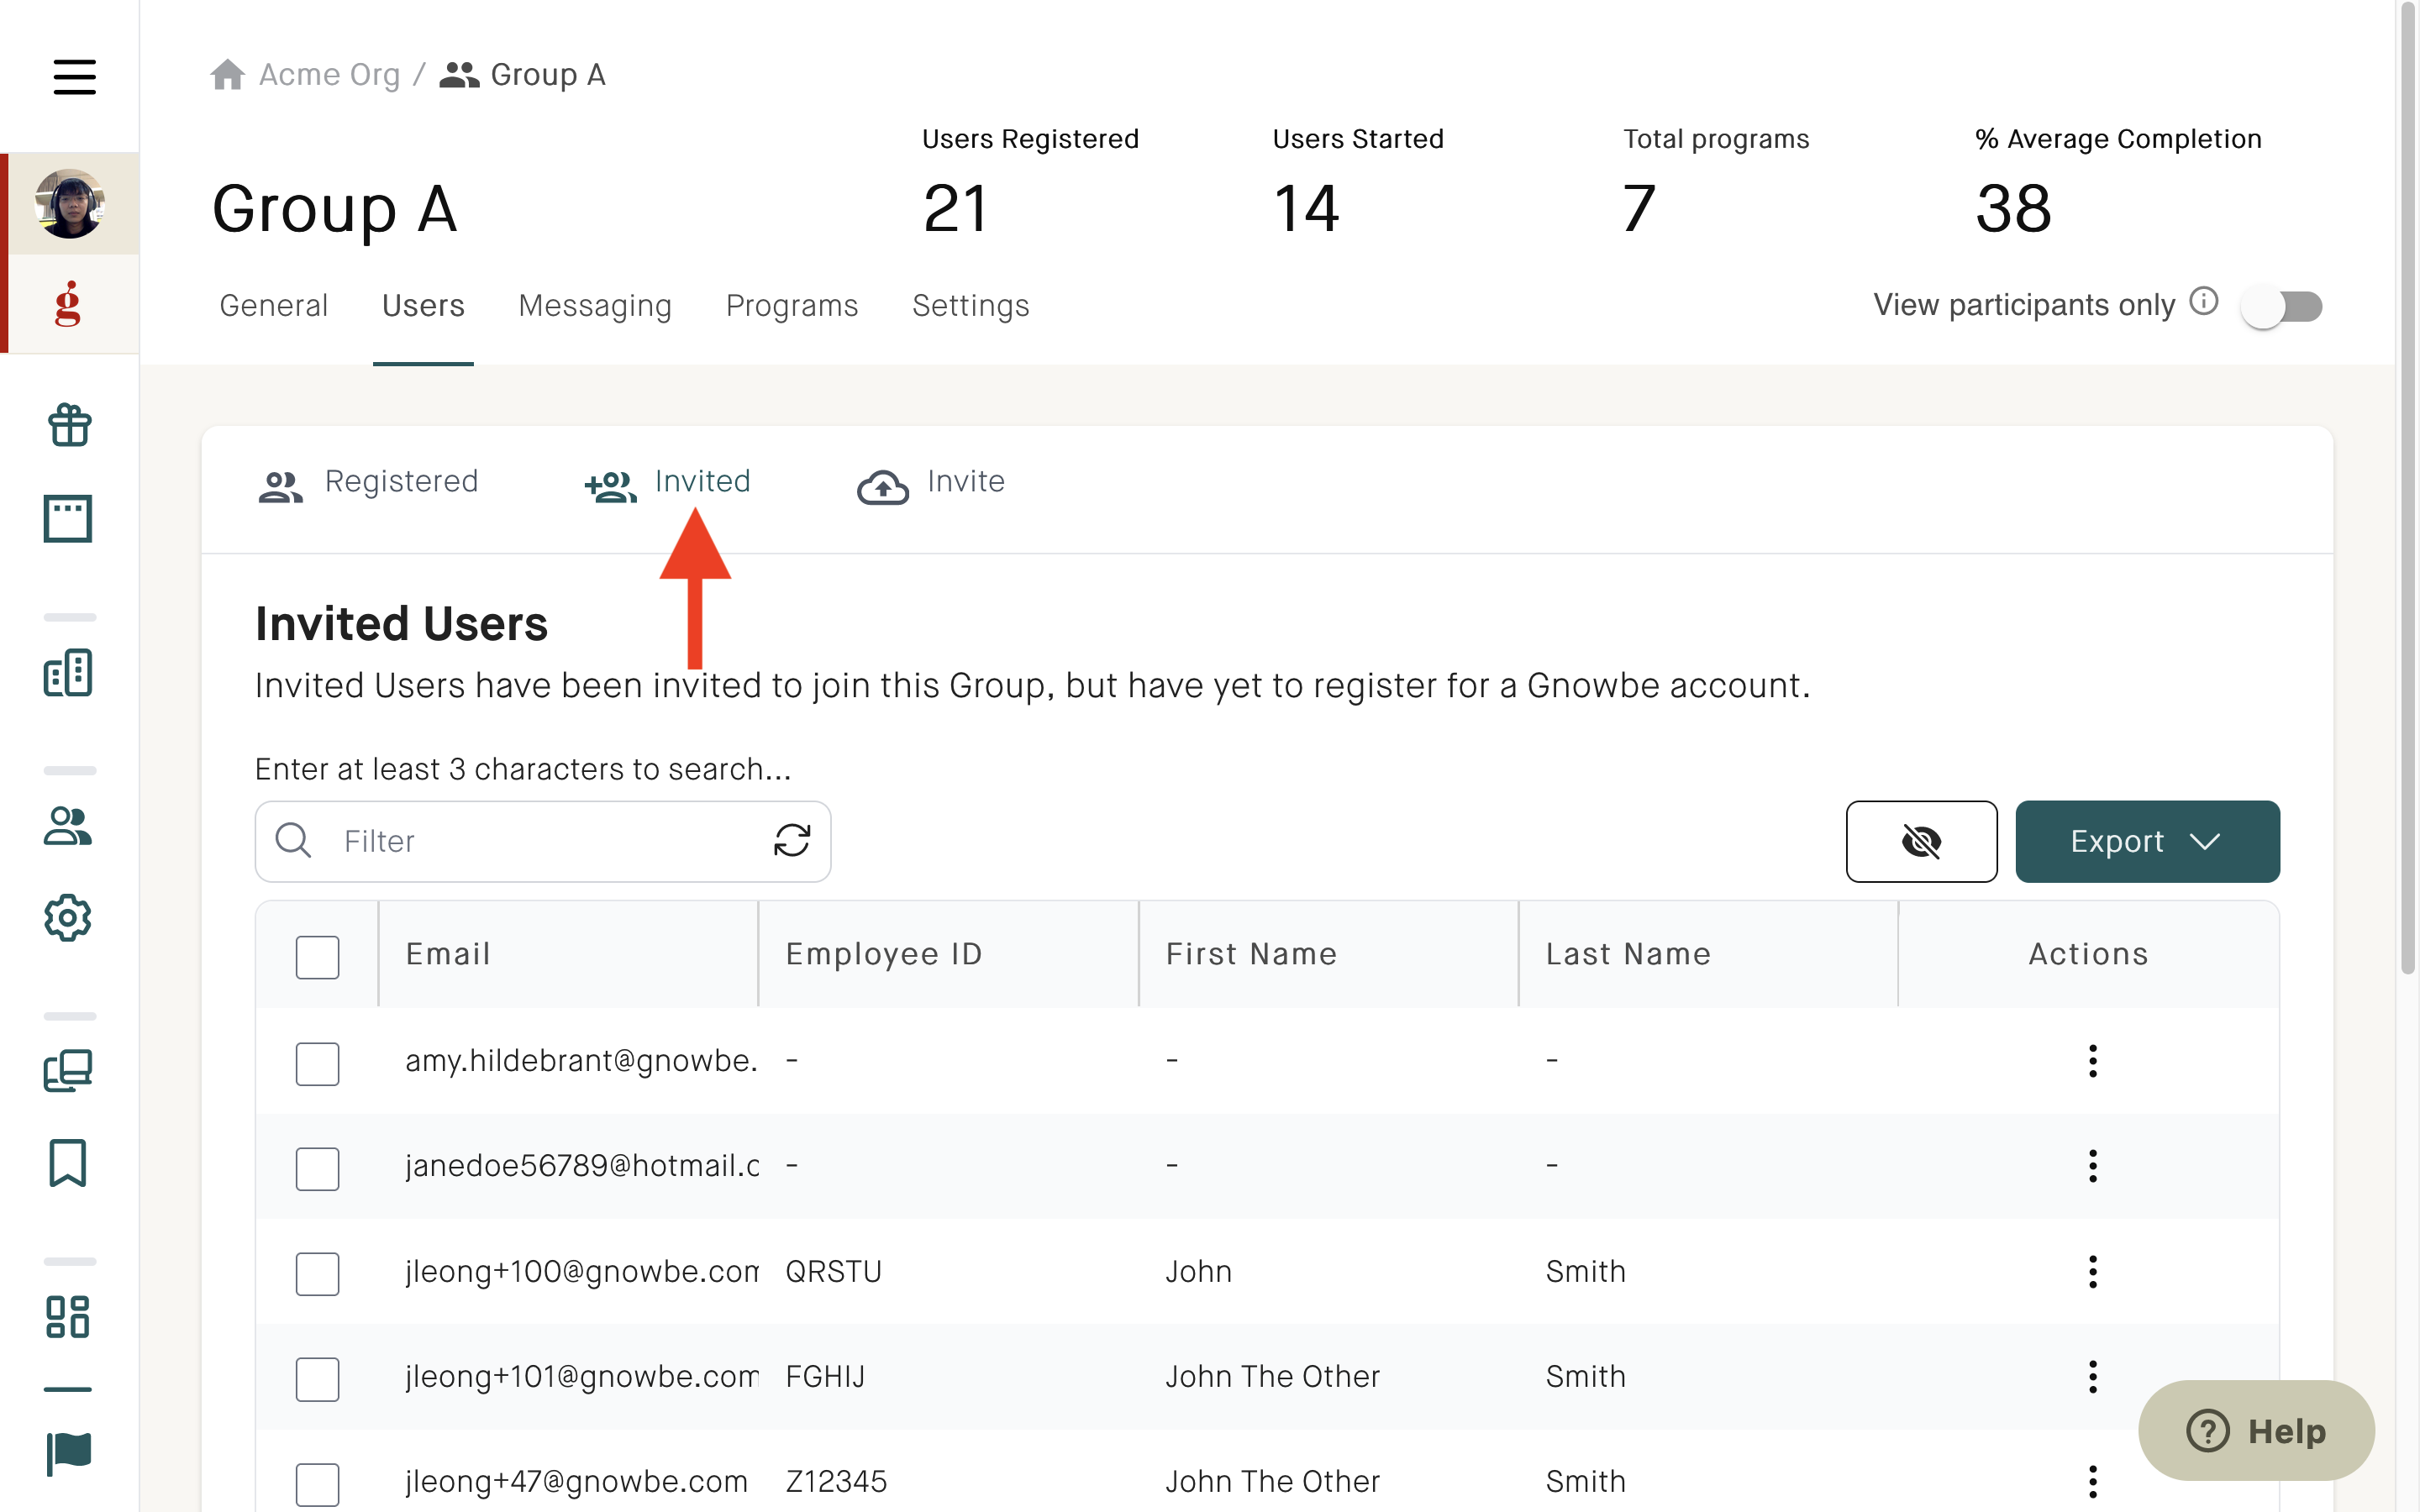Open the settings gear sidebar icon
2420x1512 pixels.
68,917
